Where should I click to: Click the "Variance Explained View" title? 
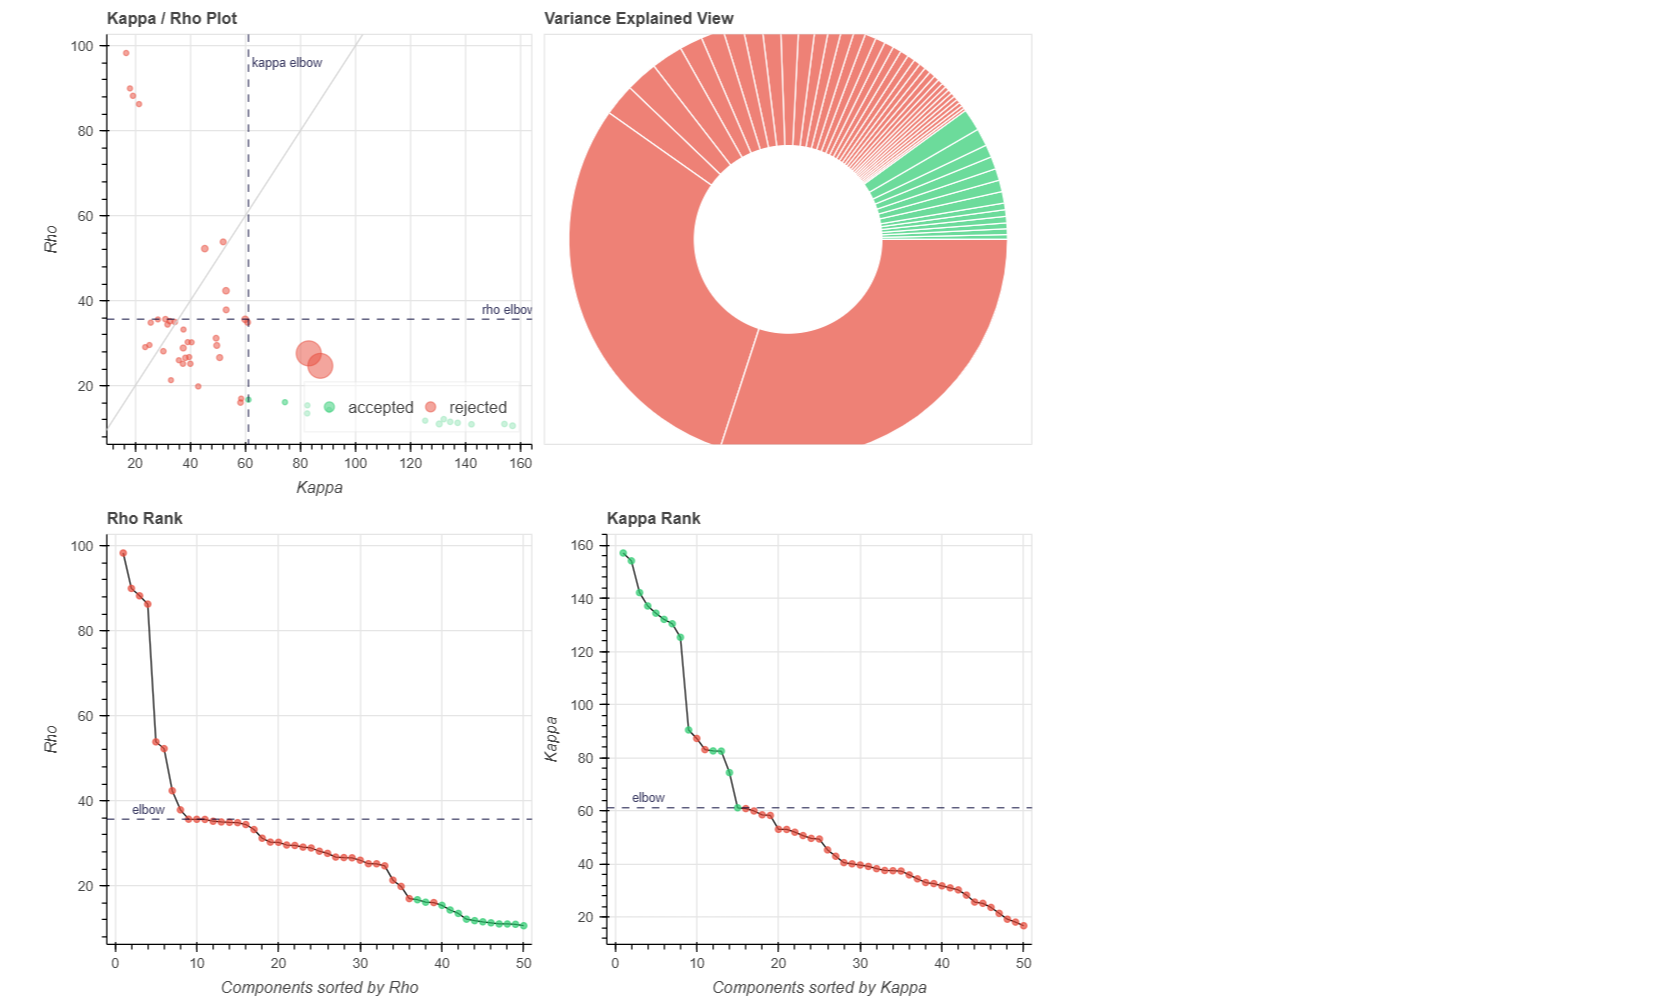[639, 18]
